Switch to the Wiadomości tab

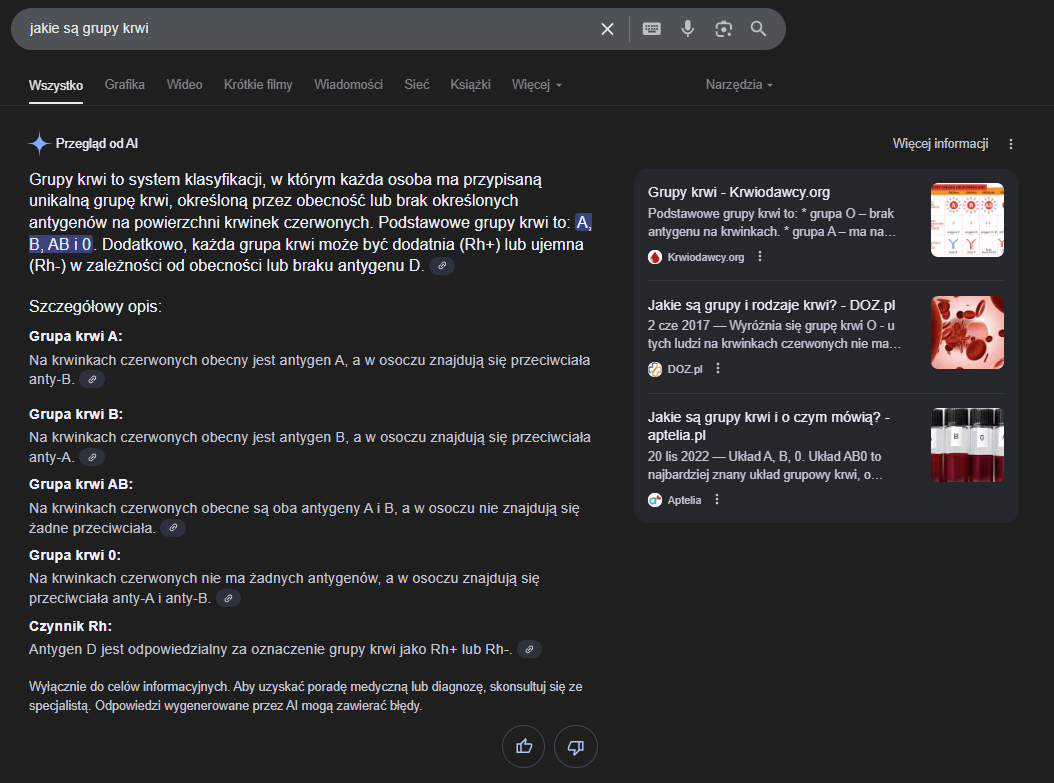[x=348, y=85]
